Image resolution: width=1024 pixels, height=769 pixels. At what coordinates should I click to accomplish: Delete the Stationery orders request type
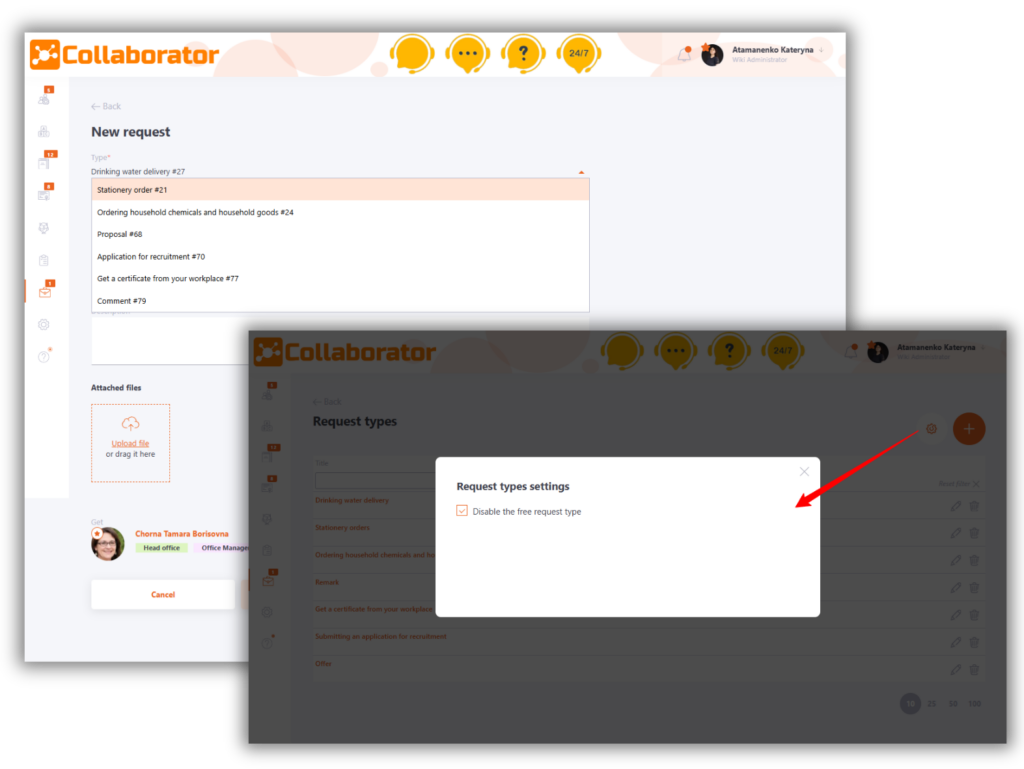click(974, 533)
